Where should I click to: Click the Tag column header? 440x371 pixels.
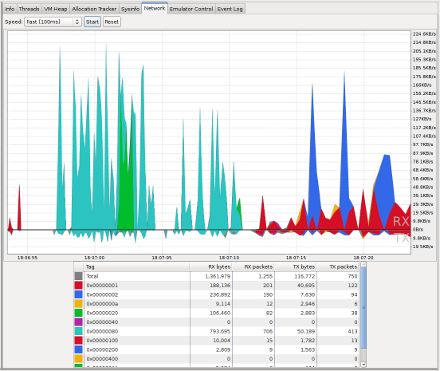[x=137, y=267]
